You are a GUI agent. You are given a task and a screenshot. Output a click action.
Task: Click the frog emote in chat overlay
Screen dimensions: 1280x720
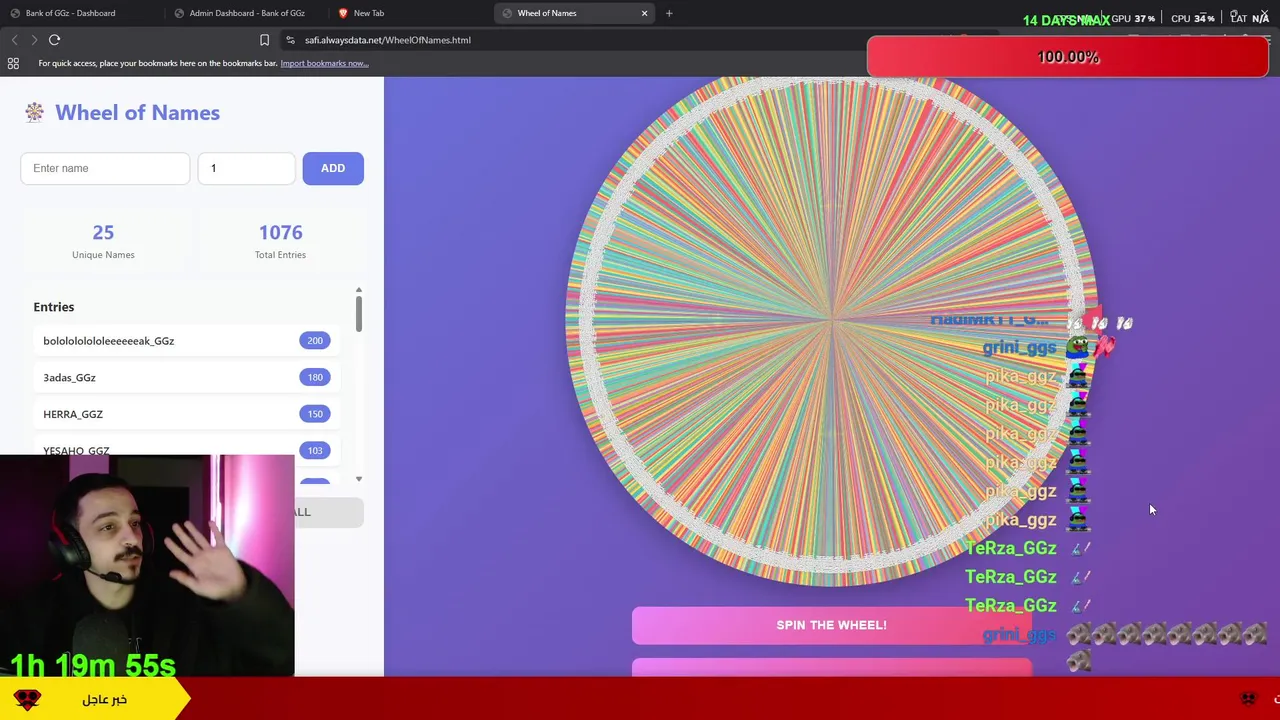click(1078, 346)
